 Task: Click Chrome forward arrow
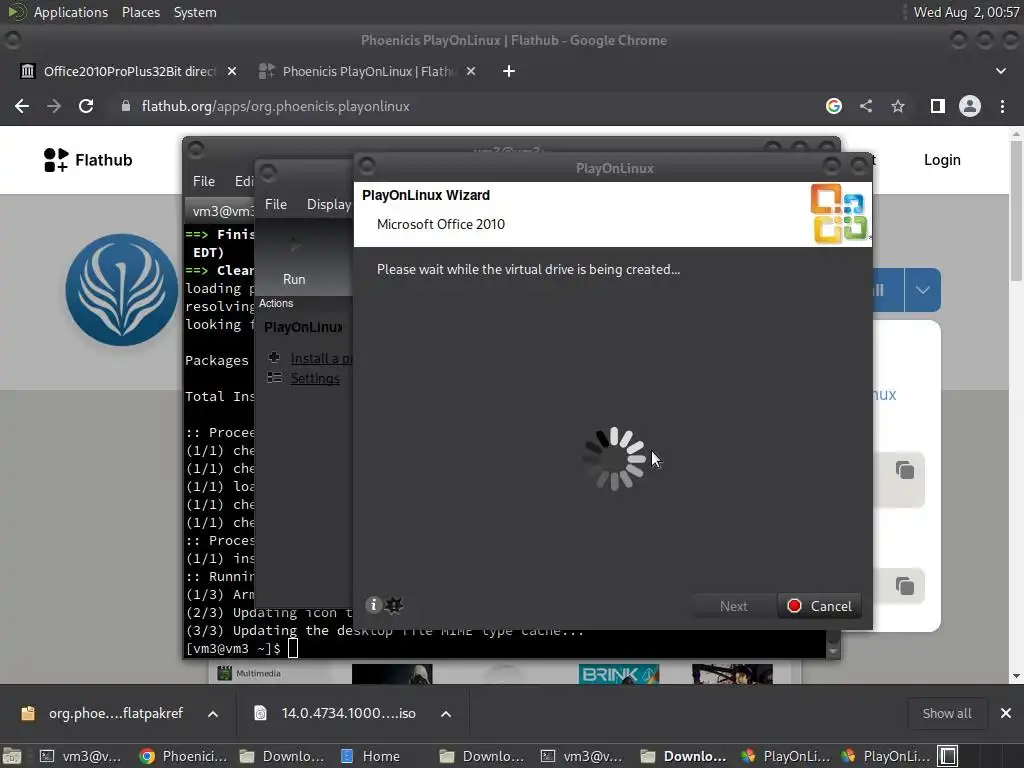pos(54,106)
